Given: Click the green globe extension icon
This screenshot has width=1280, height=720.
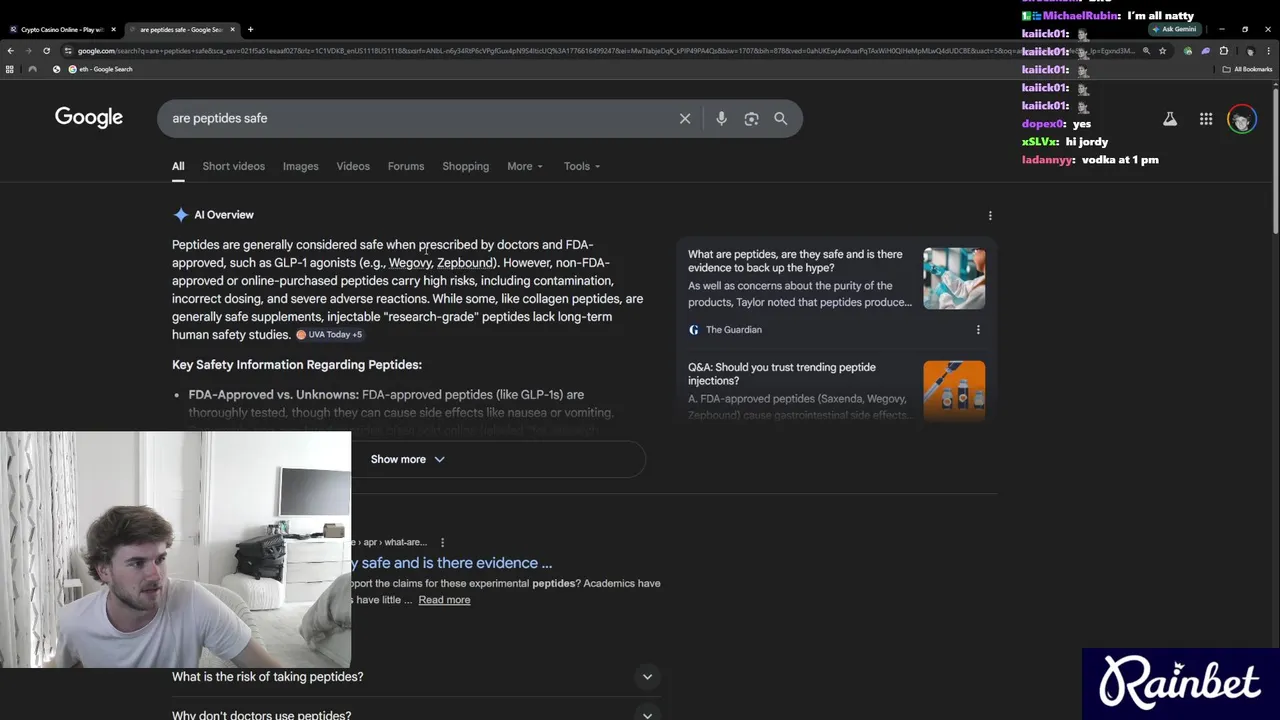Looking at the screenshot, I should [x=1188, y=50].
